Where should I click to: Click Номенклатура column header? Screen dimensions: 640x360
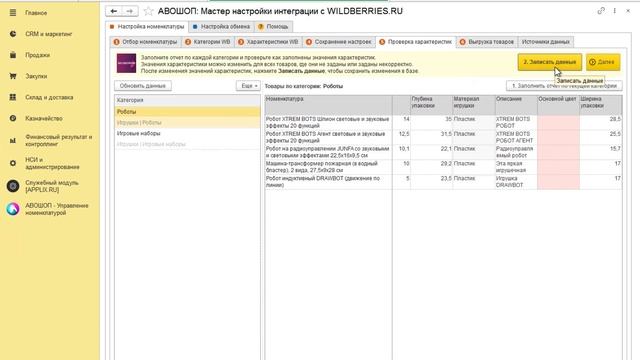[x=329, y=105]
